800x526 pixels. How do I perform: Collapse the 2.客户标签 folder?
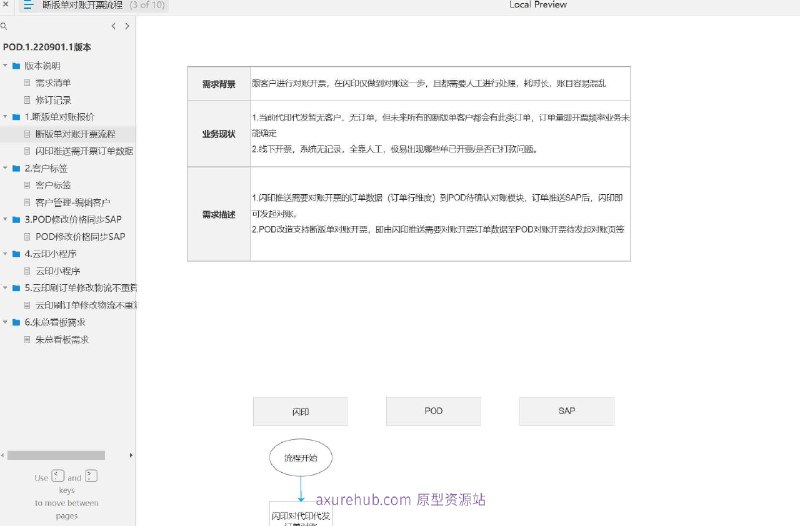pos(5,168)
